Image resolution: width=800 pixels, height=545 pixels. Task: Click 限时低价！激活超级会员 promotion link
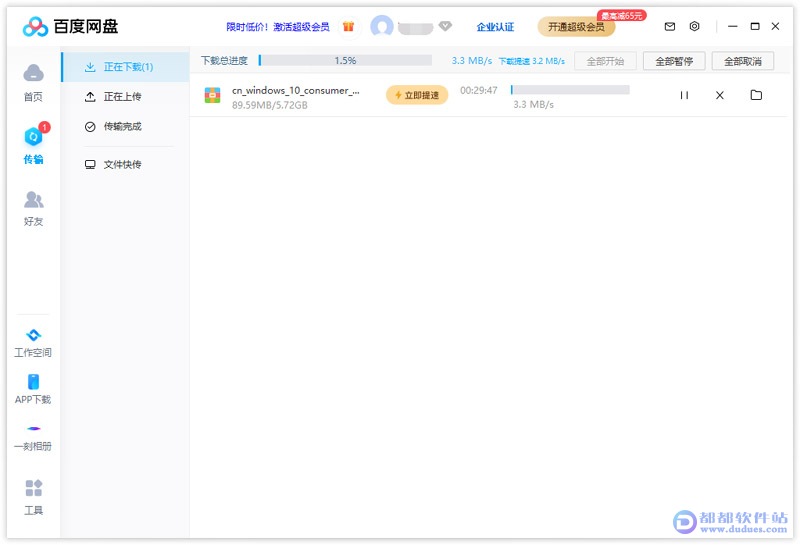(x=278, y=27)
